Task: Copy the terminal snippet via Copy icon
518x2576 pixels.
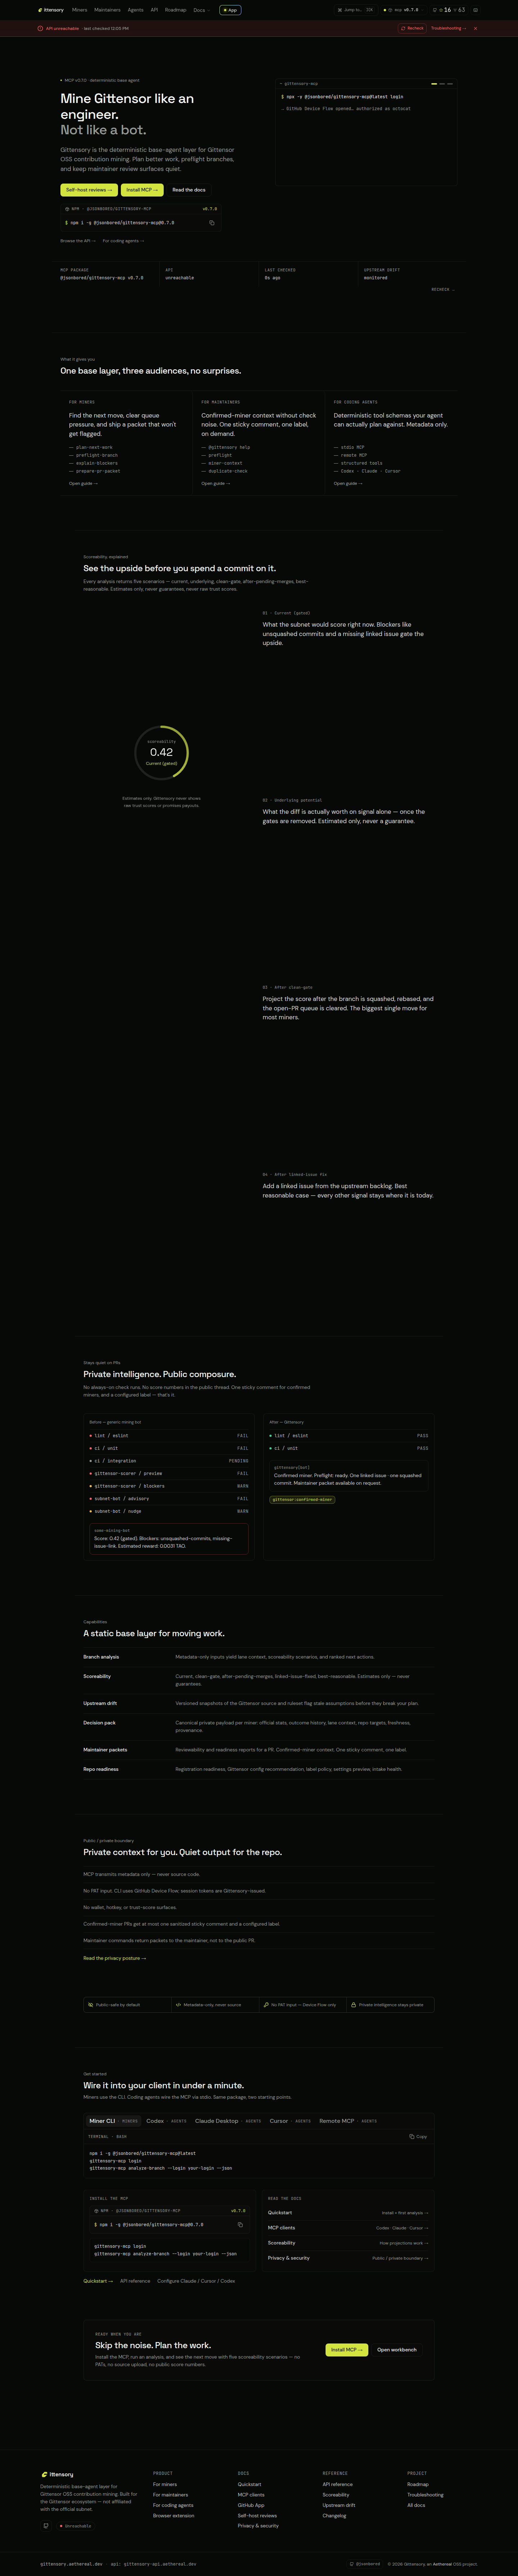Action: (418, 2136)
